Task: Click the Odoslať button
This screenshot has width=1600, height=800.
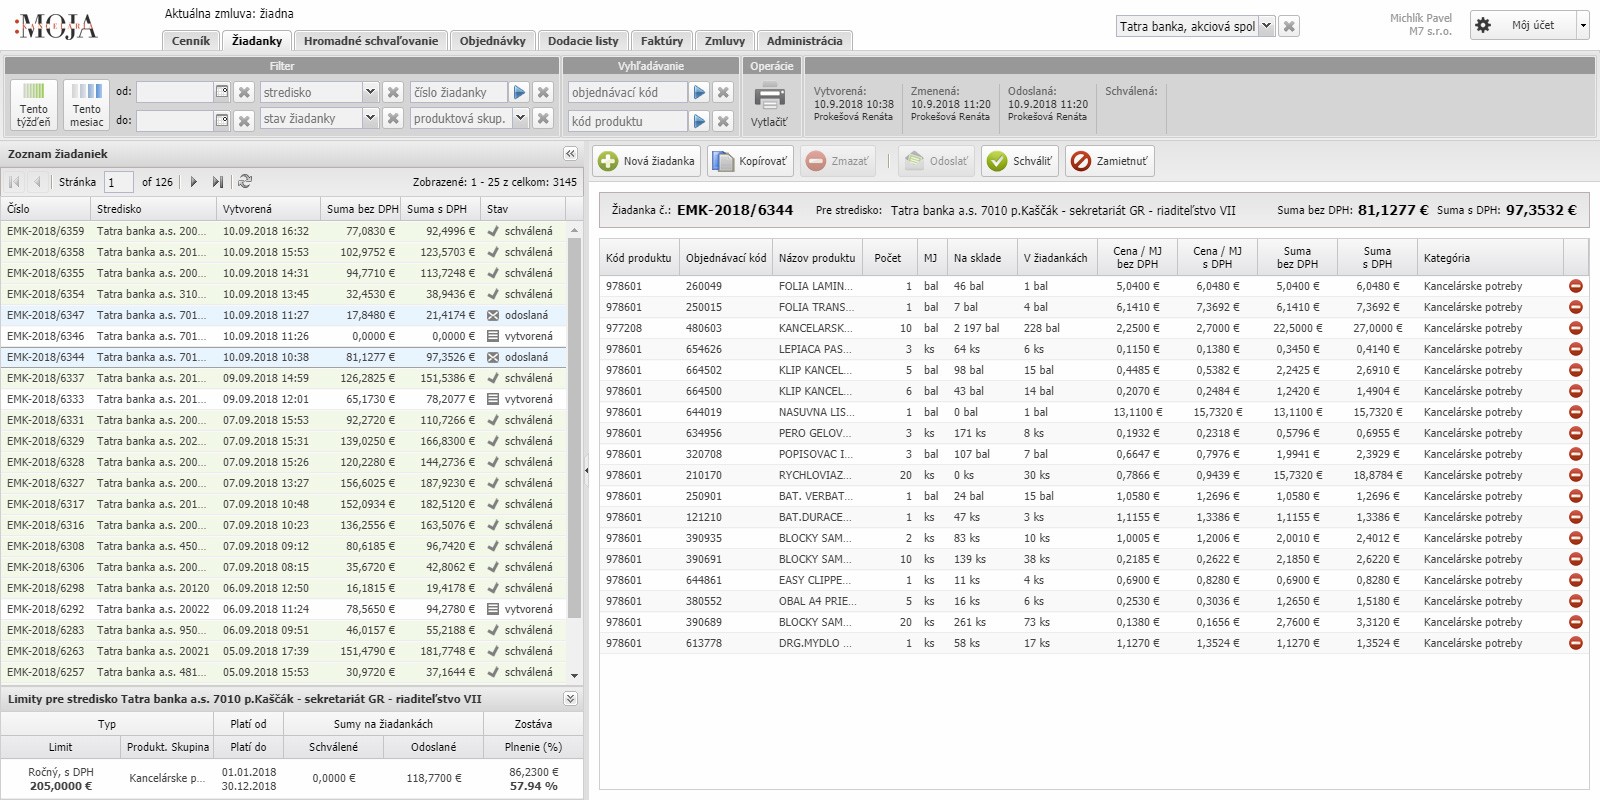Action: [936, 161]
